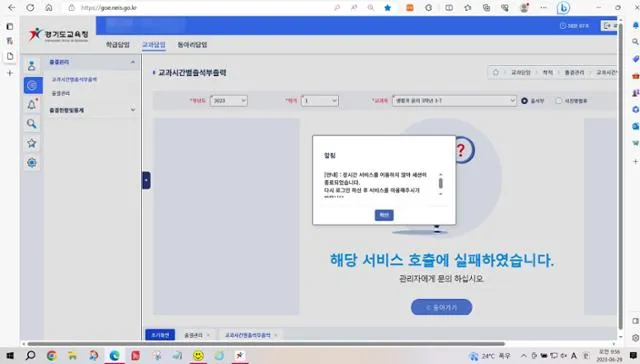Switch to the 동아리담임 tab
The height and width of the screenshot is (364, 640).
click(192, 45)
